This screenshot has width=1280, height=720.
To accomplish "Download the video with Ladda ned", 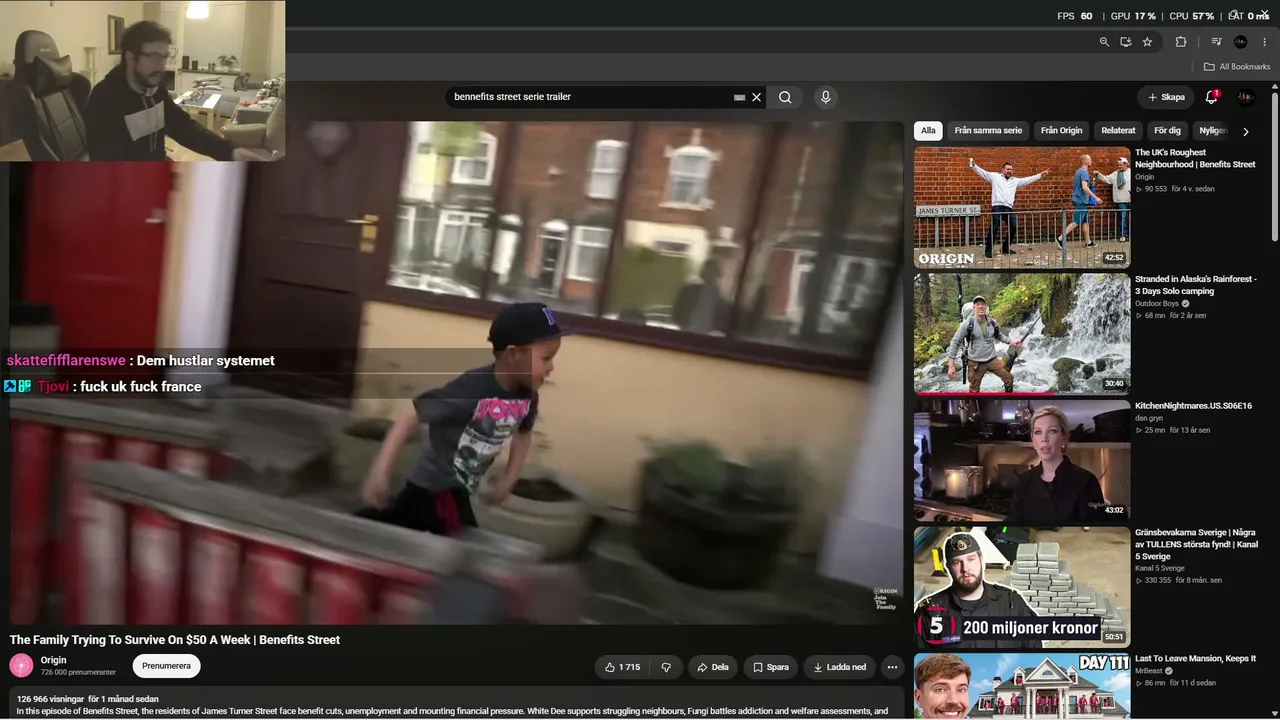I will point(840,667).
